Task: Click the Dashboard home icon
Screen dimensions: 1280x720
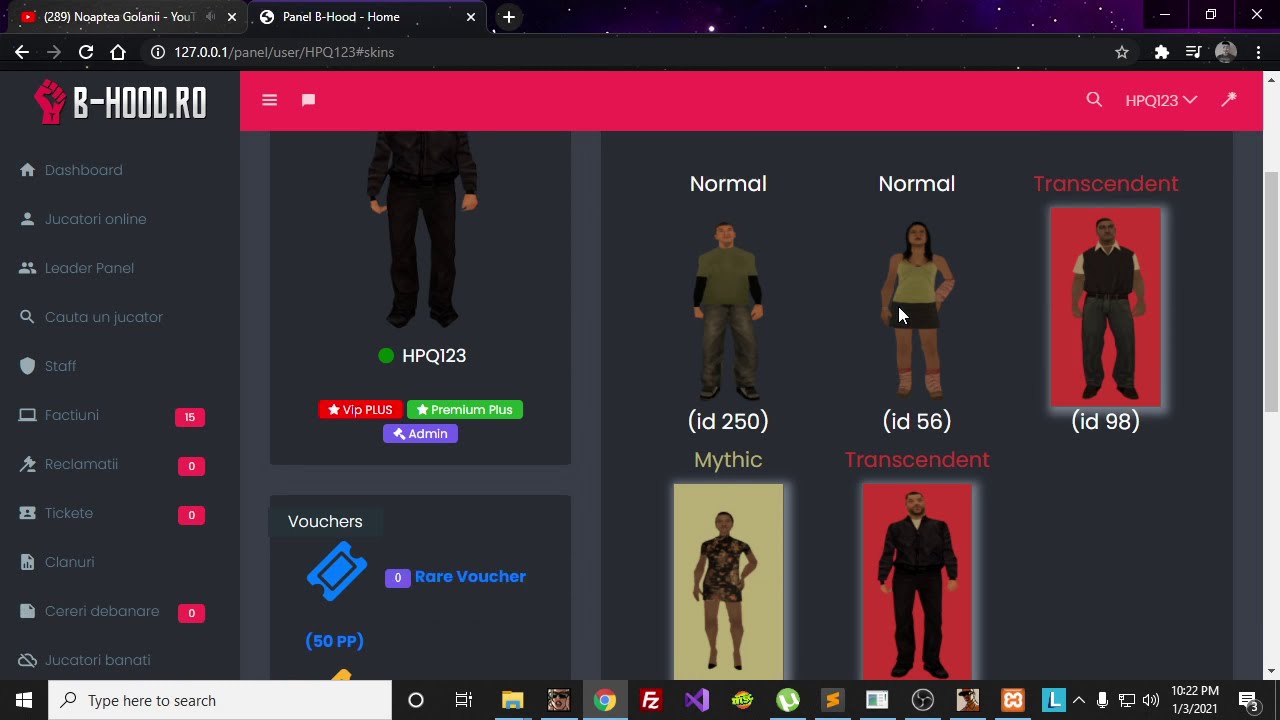Action: click(27, 170)
